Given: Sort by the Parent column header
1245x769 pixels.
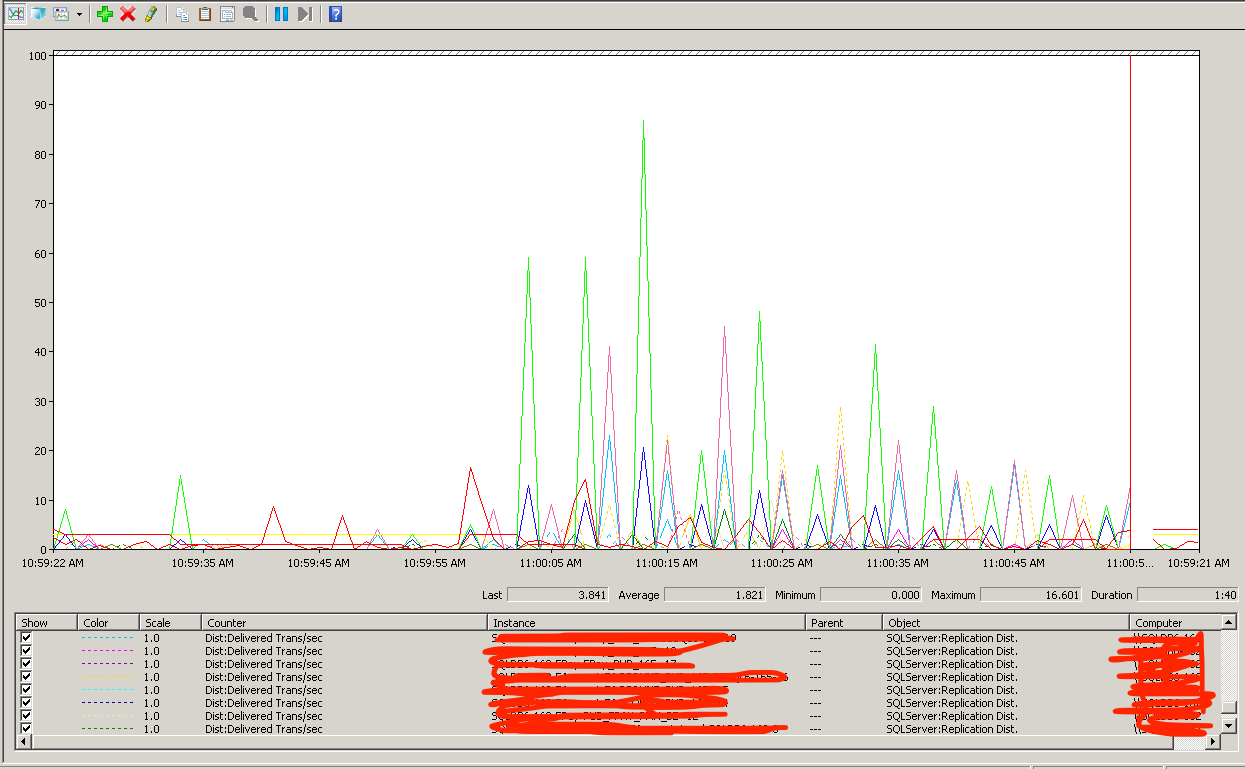Looking at the screenshot, I should 844,622.
